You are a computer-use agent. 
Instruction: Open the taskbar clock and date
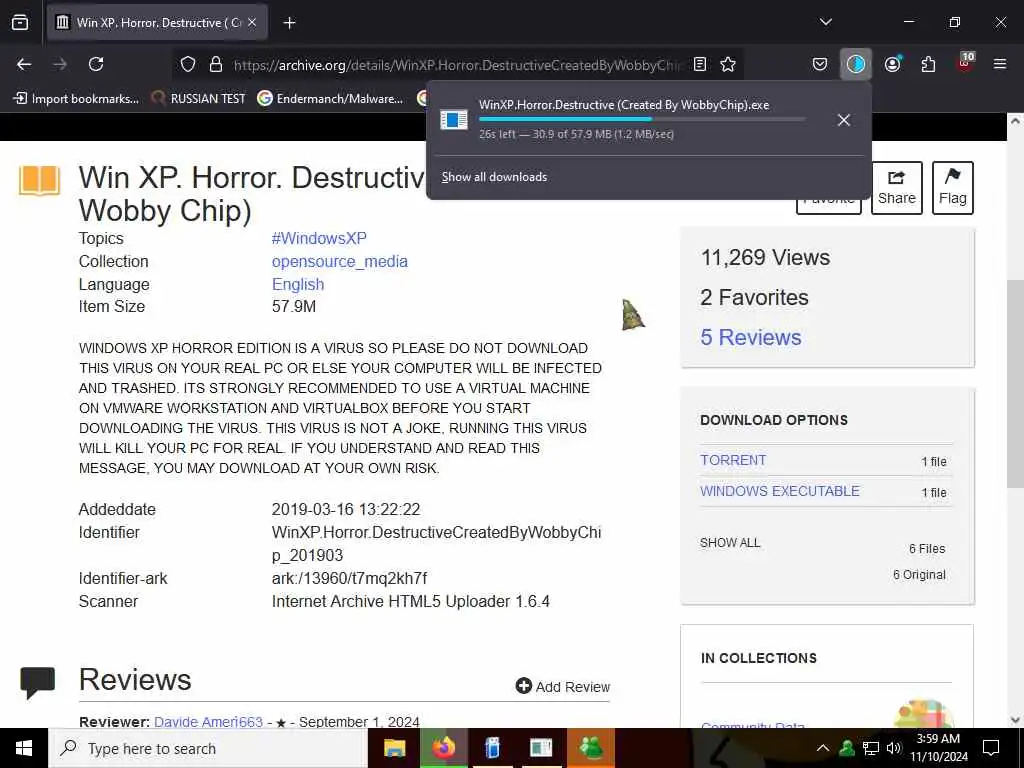938,748
